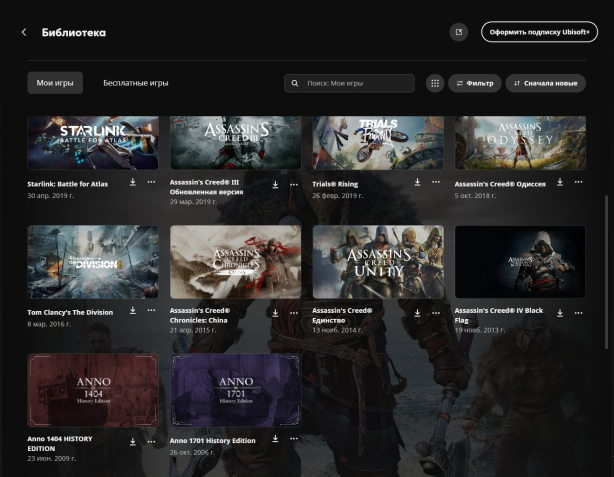
Task: Open three-dot menu for Anno 1701 History Edition
Action: pyautogui.click(x=294, y=440)
